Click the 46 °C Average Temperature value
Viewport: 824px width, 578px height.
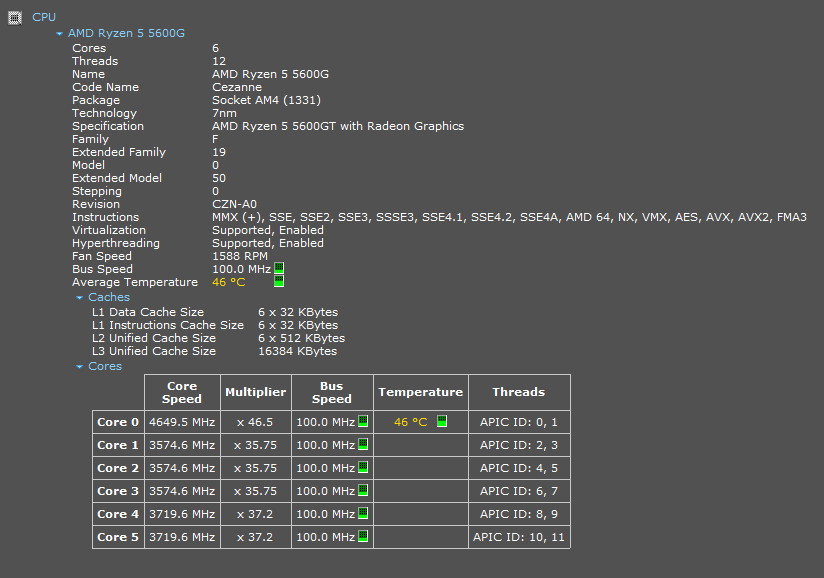(228, 282)
